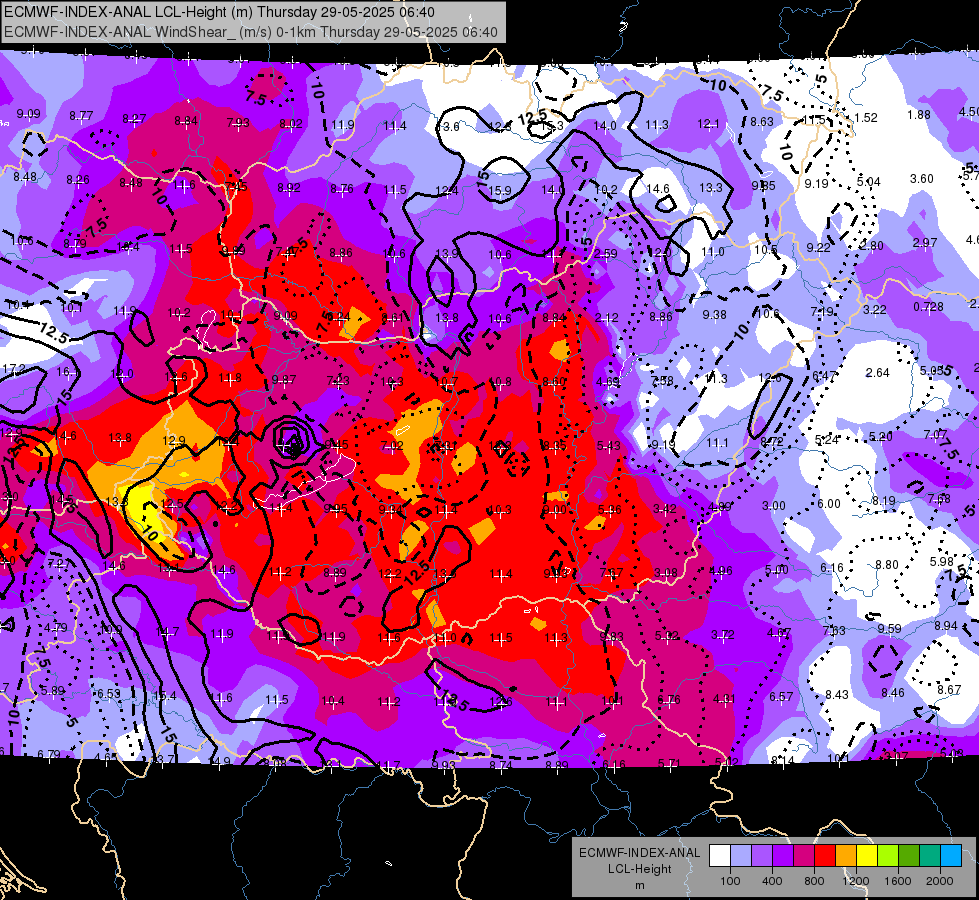Click the wind shear value '2.64'
The height and width of the screenshot is (900, 979).
point(877,372)
